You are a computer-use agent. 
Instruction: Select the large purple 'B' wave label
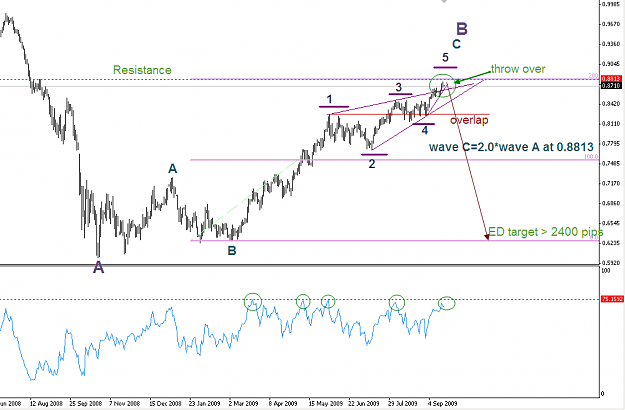click(462, 29)
